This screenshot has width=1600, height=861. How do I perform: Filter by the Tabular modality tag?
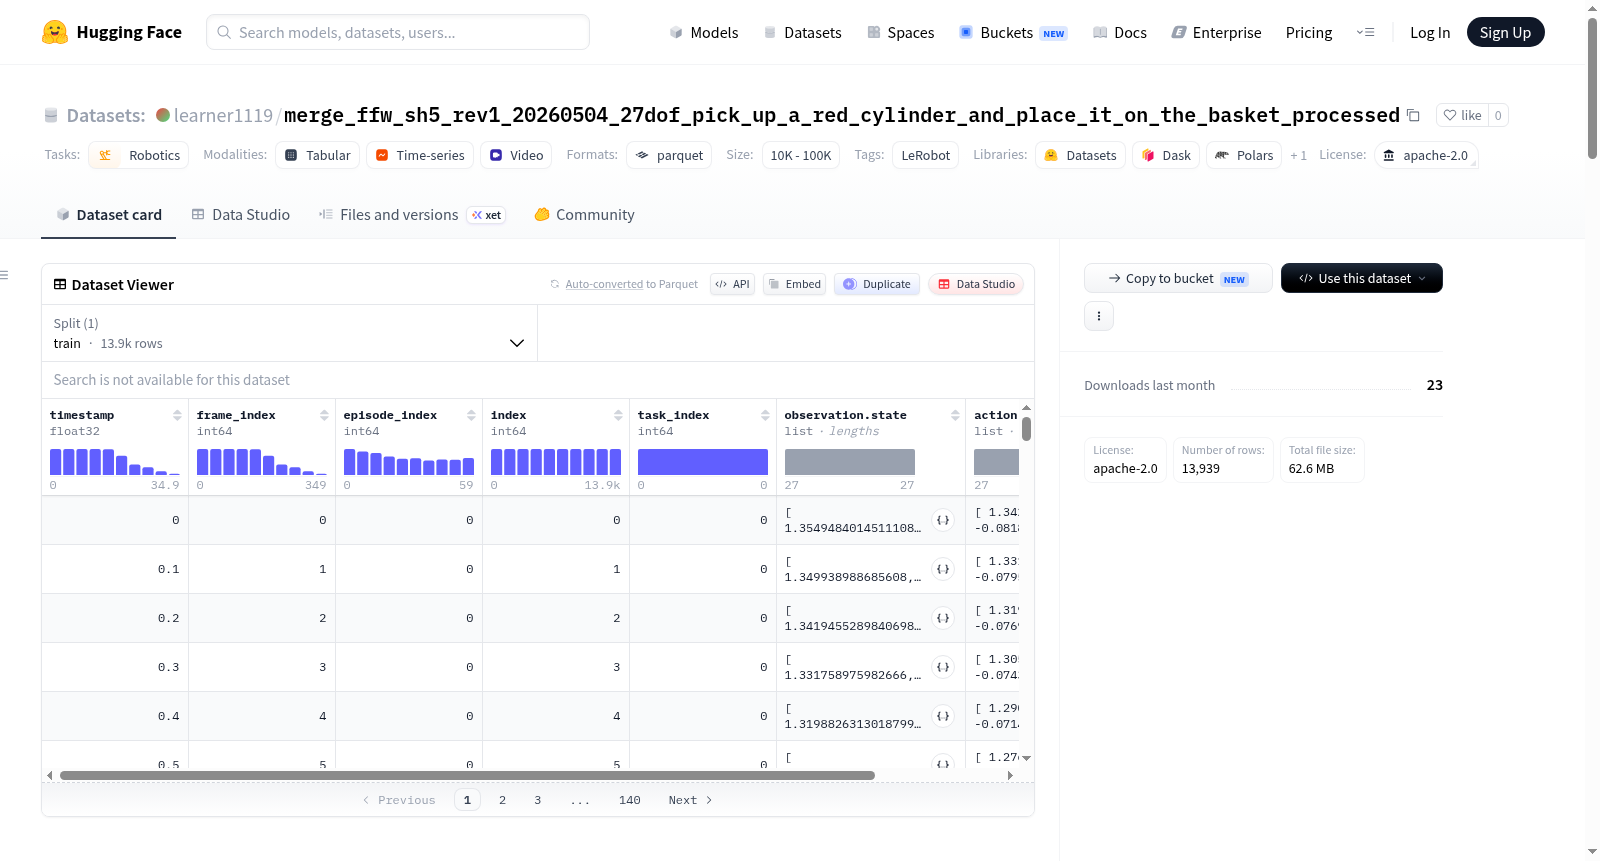[318, 155]
